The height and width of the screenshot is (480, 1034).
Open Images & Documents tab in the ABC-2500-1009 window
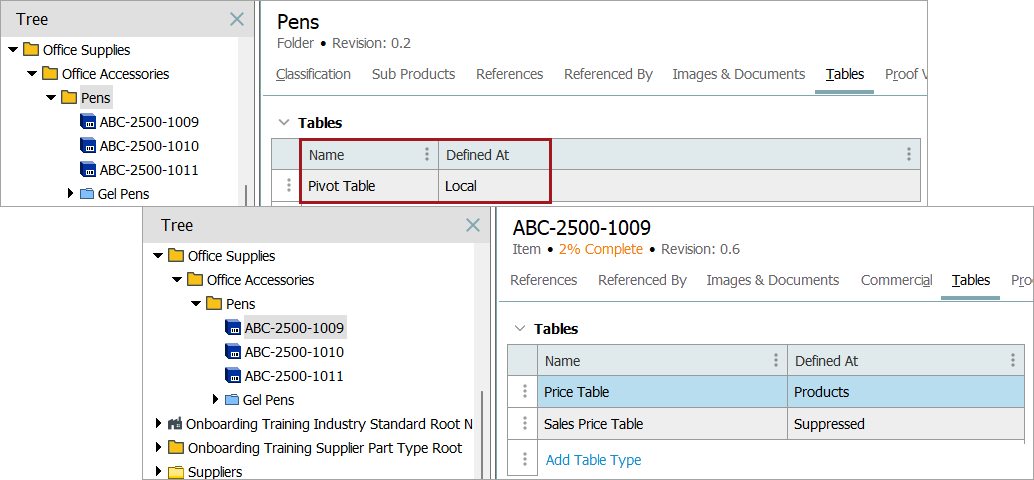773,280
